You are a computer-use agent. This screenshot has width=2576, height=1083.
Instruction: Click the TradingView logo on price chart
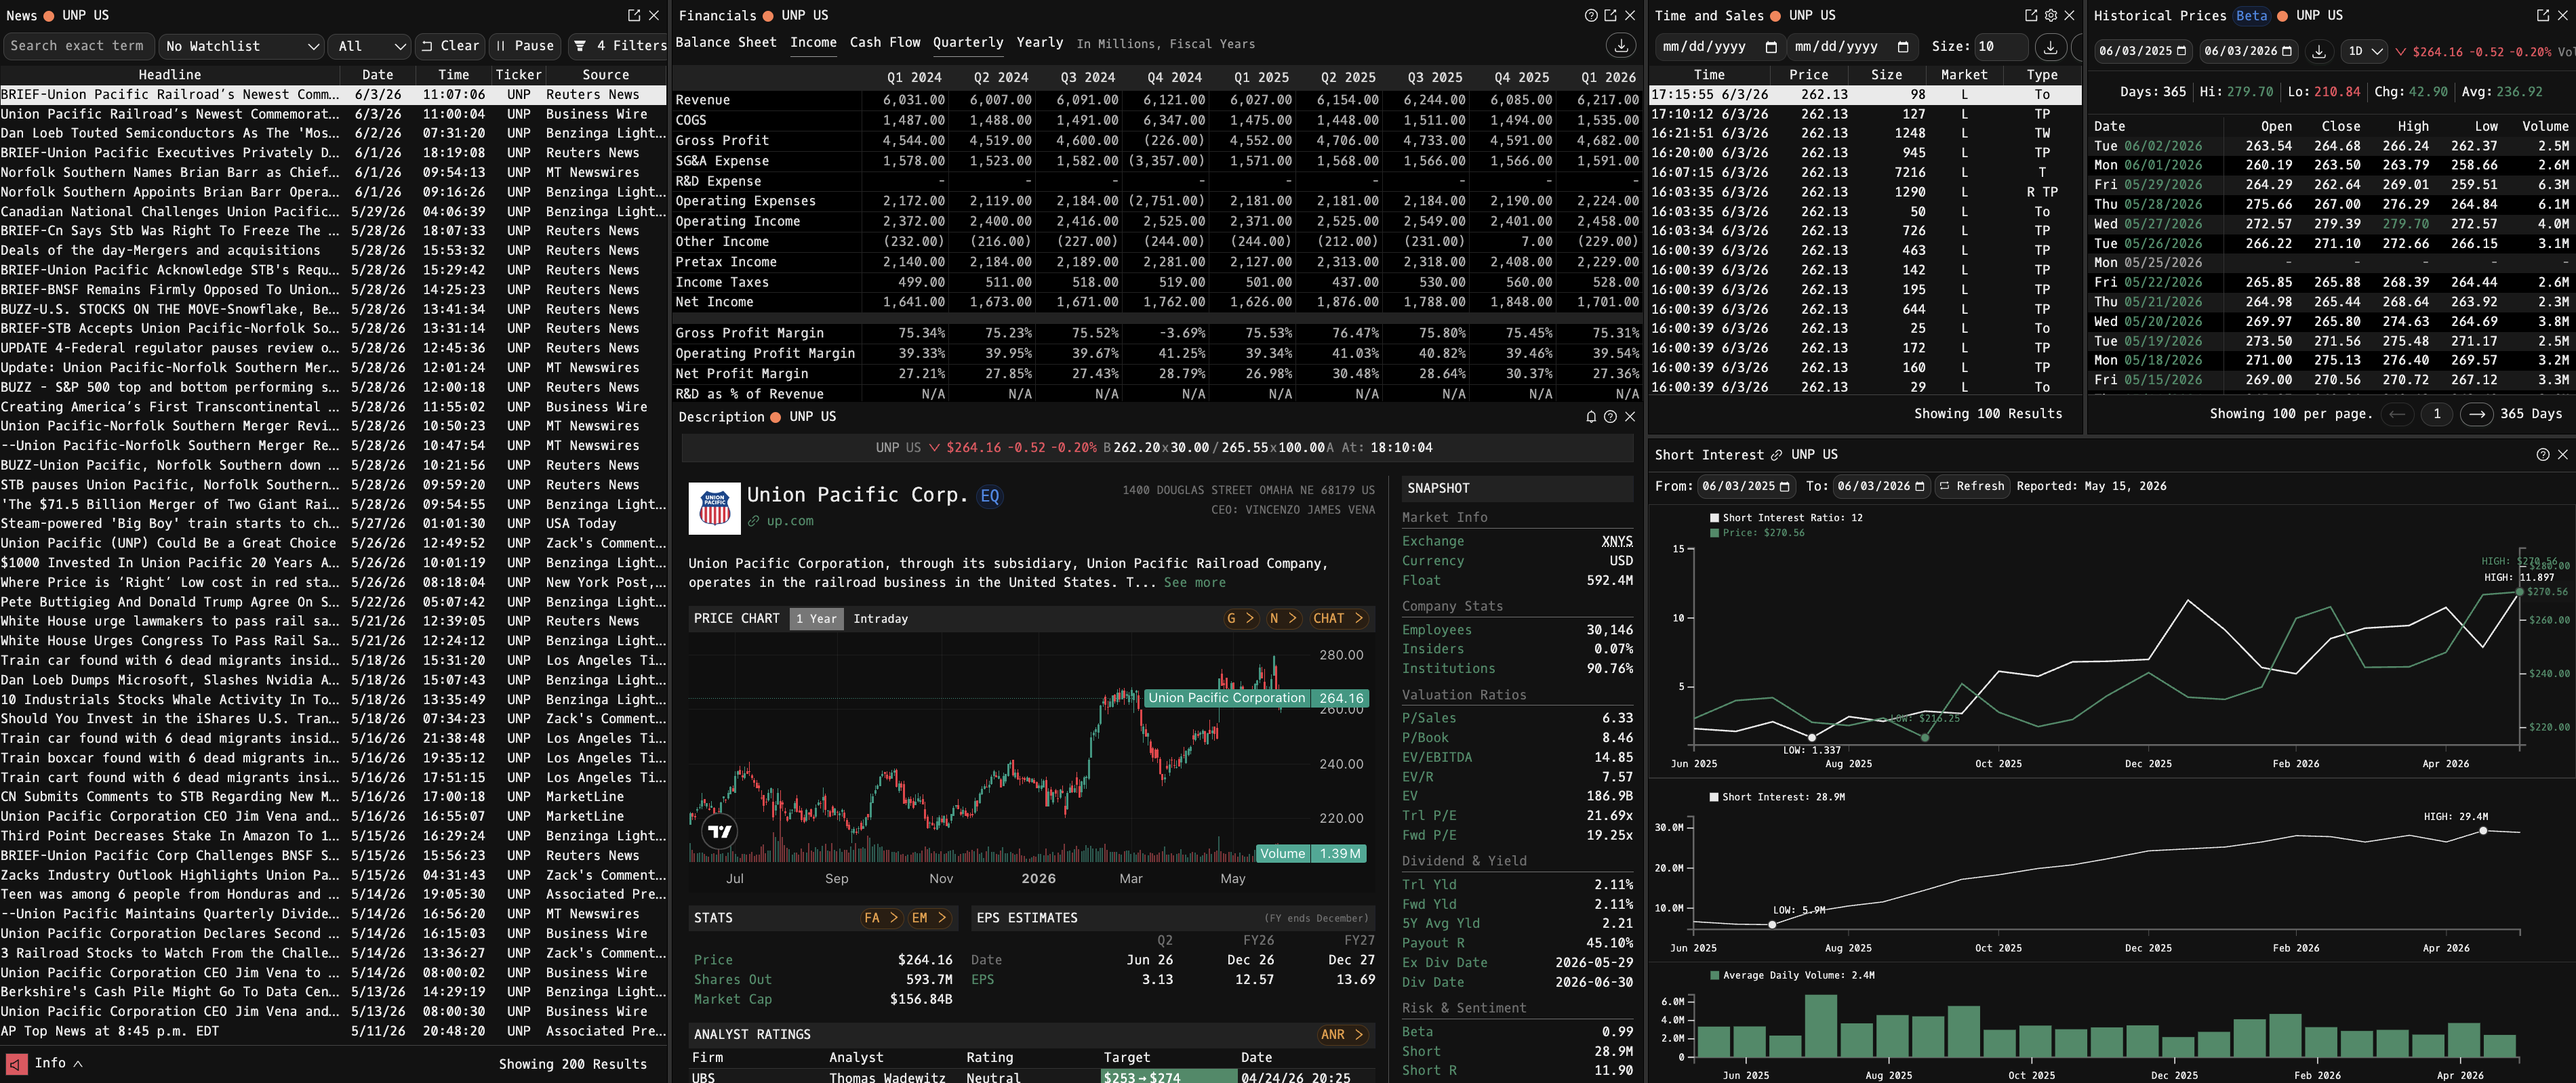coord(719,831)
